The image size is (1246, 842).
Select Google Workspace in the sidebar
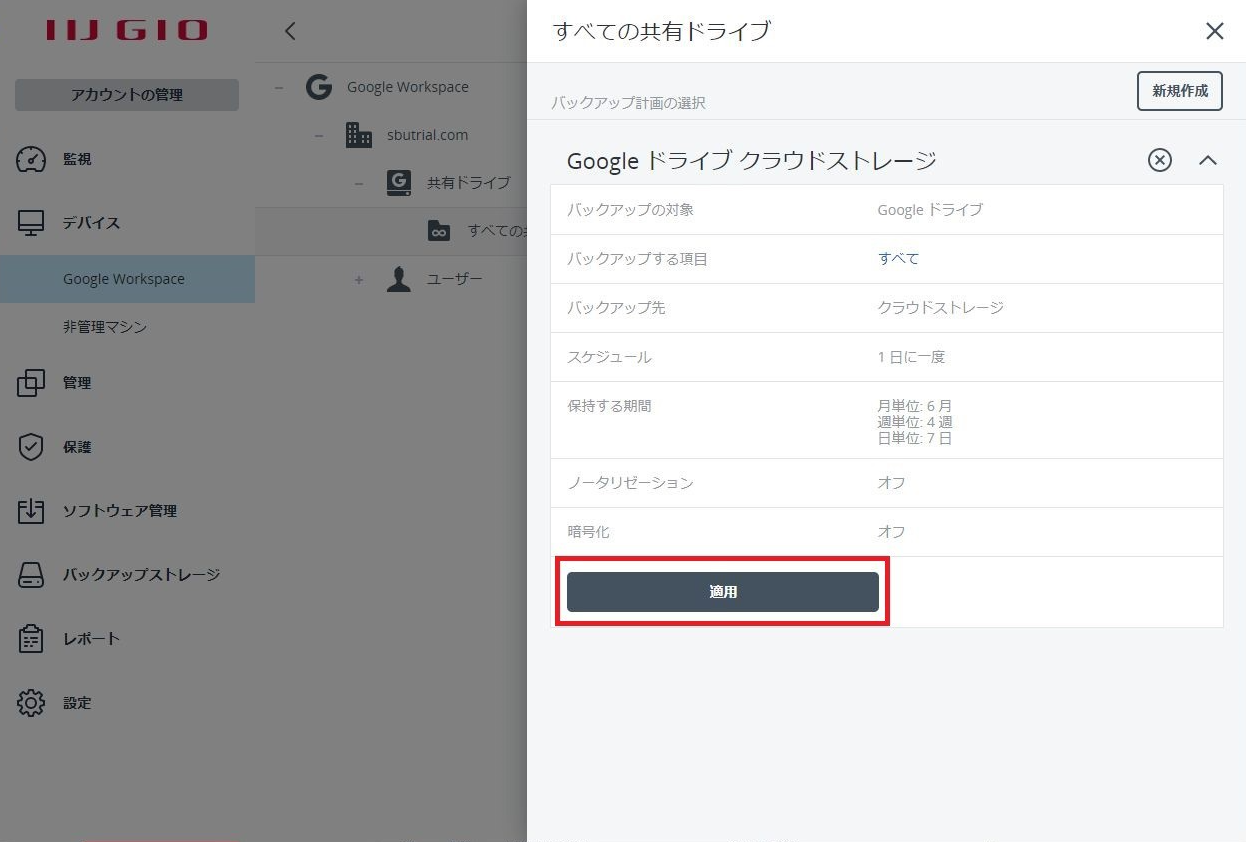click(x=127, y=279)
